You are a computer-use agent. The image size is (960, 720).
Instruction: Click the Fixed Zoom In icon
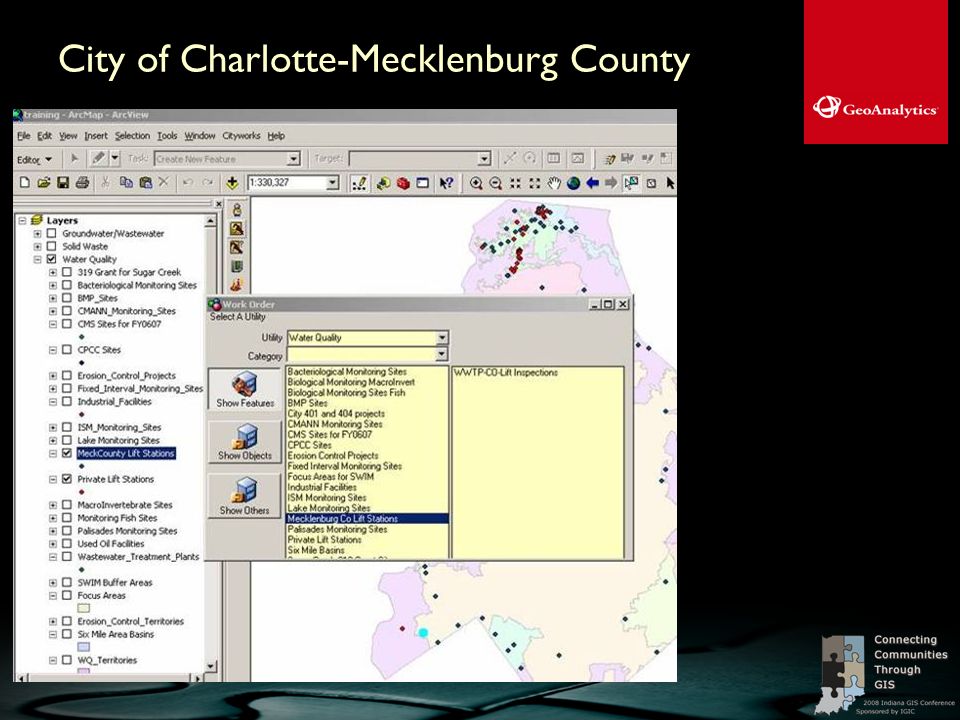click(515, 182)
